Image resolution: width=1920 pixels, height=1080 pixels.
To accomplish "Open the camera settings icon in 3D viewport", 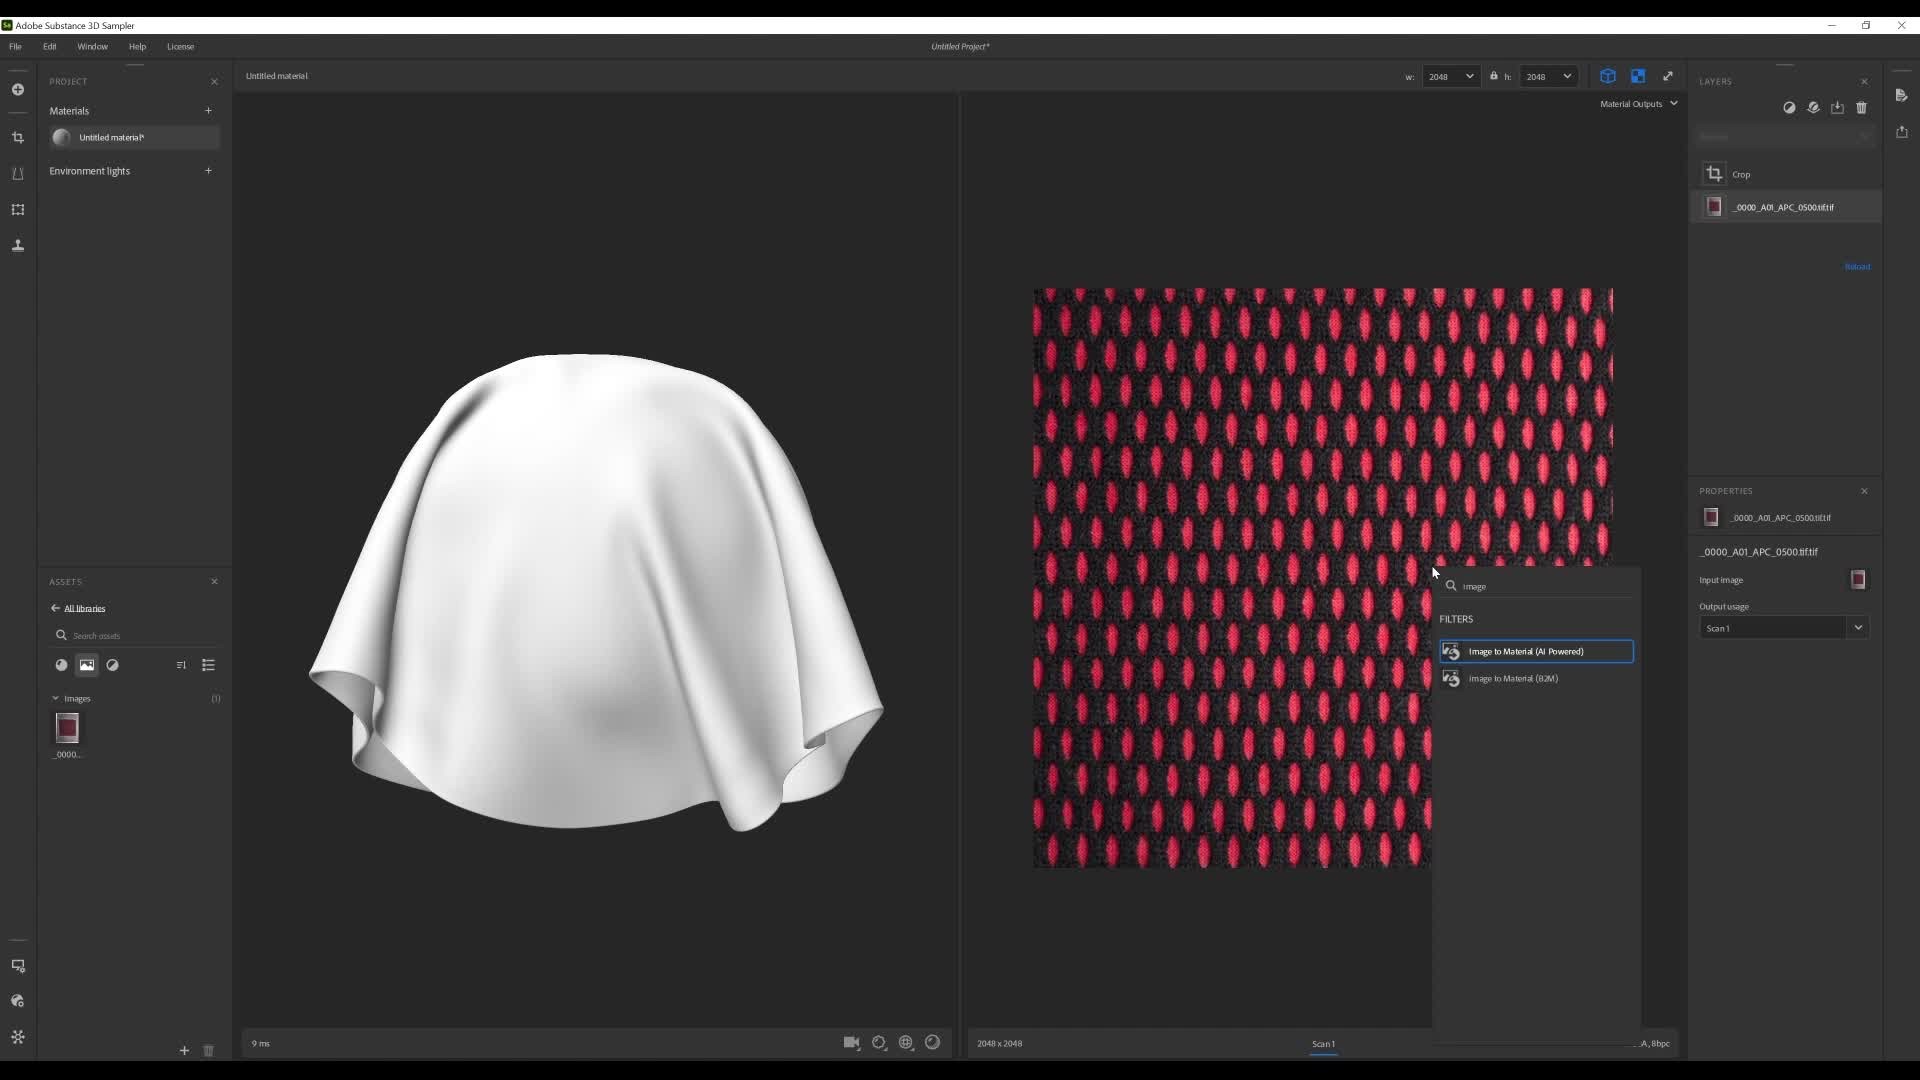I will [851, 1043].
